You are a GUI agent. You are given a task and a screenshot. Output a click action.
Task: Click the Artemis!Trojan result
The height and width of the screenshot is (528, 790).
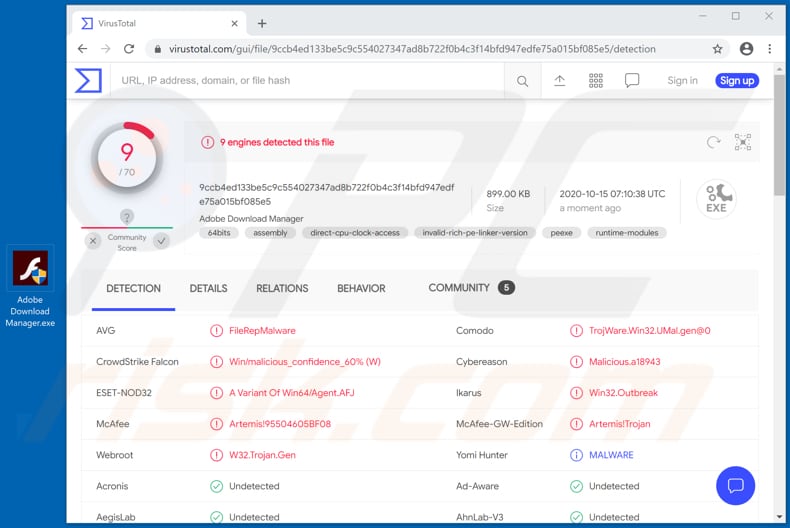[619, 424]
